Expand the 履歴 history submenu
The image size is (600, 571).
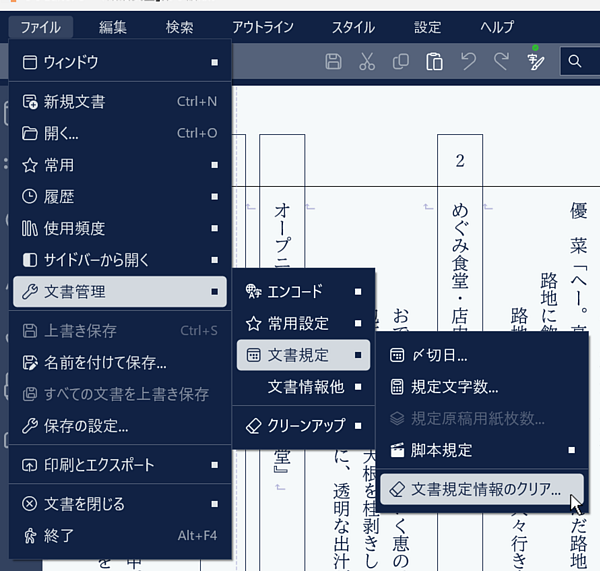coord(120,197)
